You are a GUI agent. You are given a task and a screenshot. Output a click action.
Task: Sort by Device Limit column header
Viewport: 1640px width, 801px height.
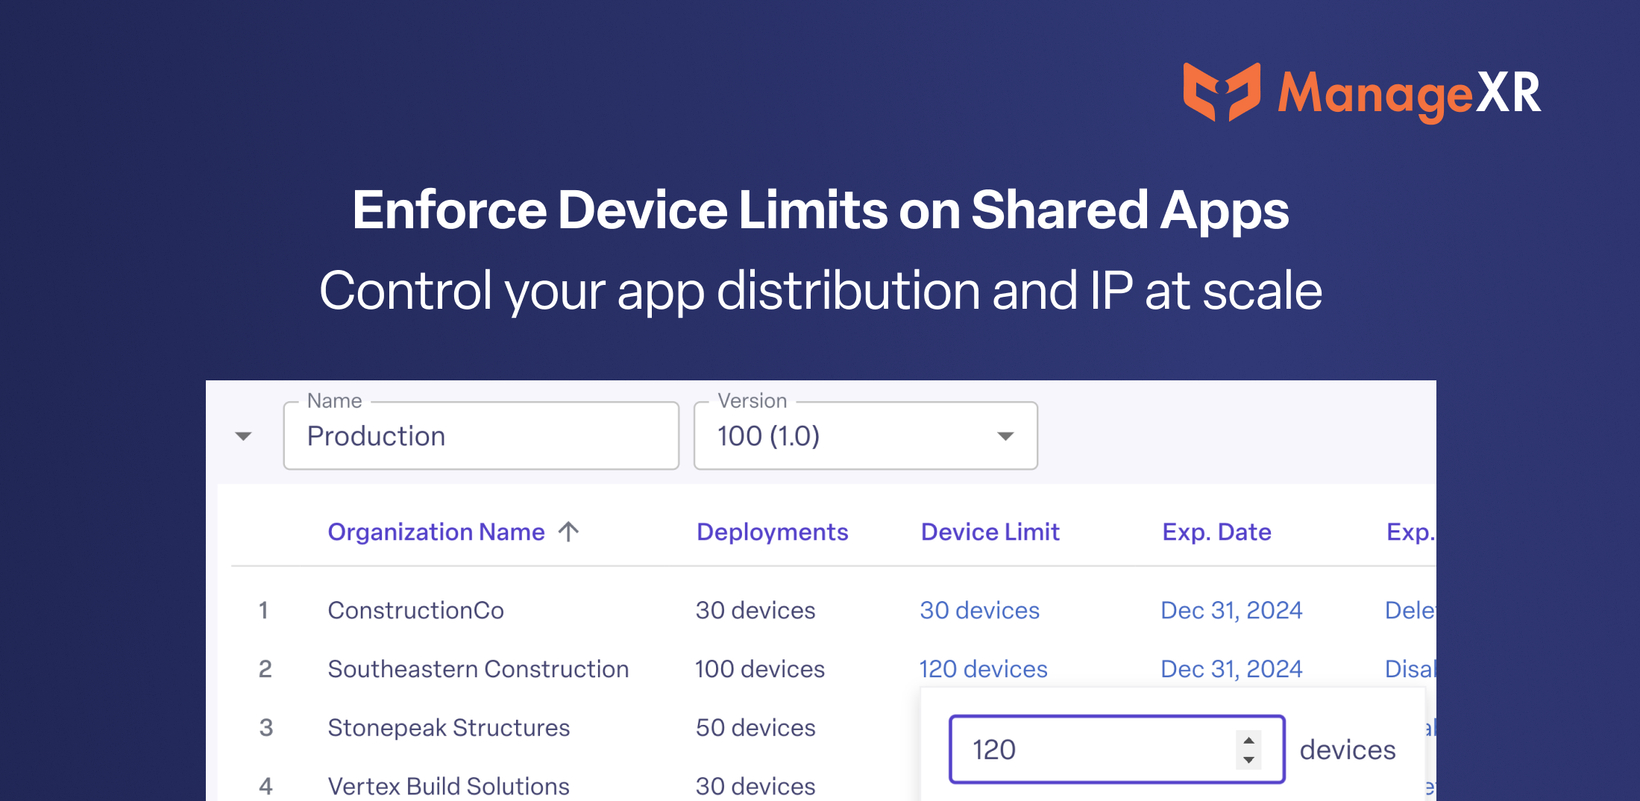(990, 532)
